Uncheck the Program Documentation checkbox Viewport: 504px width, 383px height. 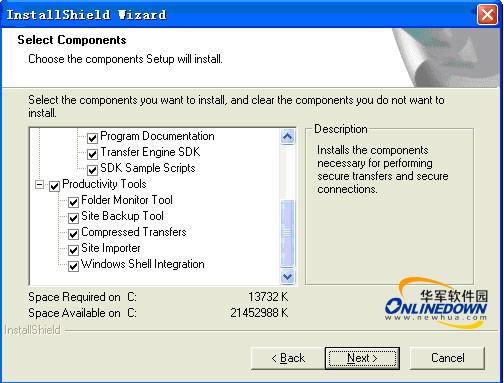coord(92,137)
